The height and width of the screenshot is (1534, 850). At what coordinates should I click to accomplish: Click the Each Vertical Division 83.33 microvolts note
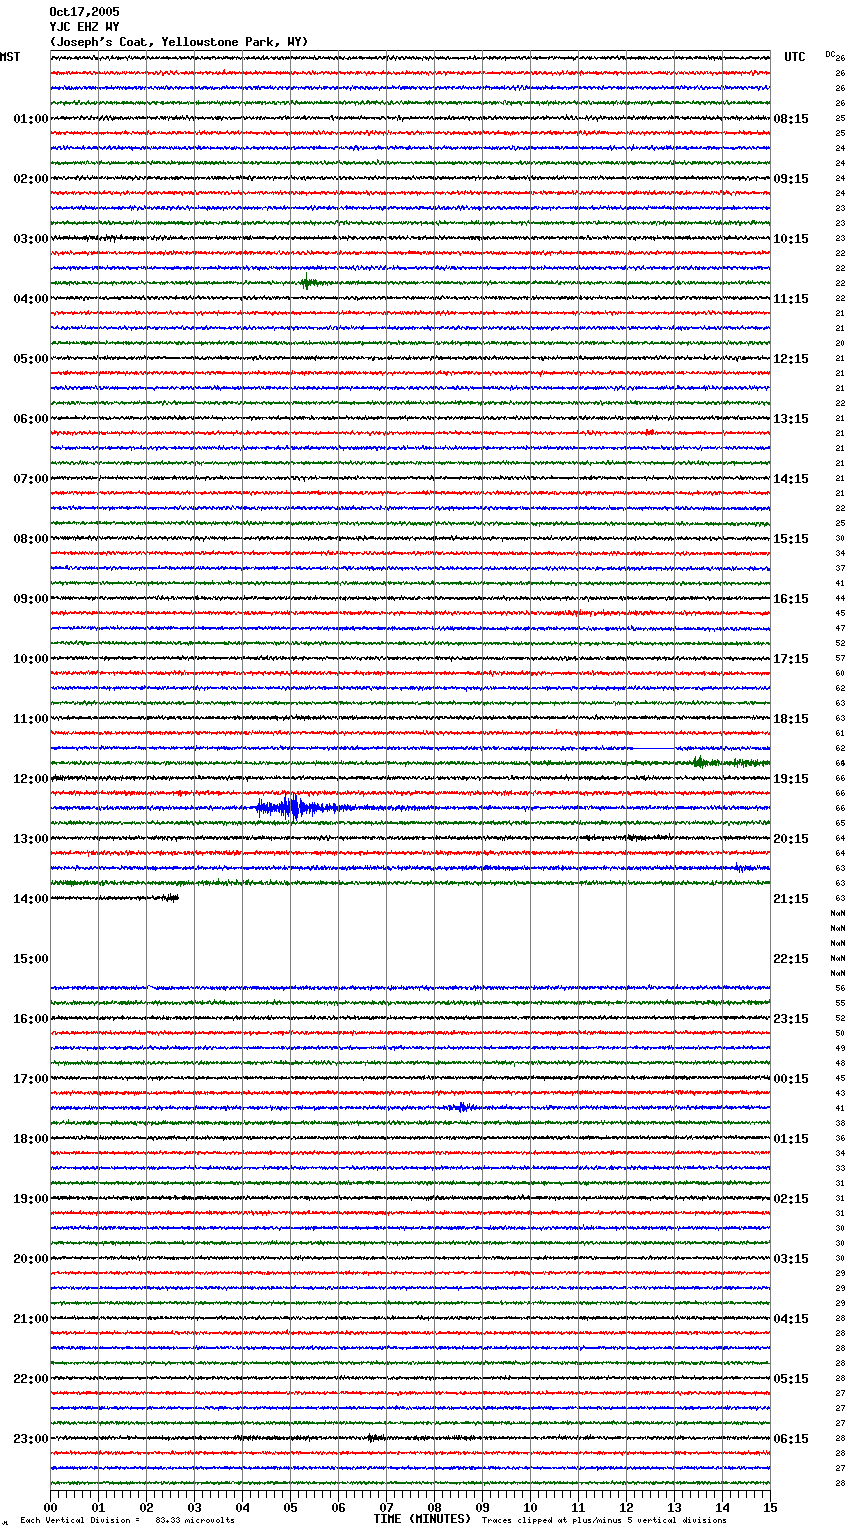click(x=127, y=1520)
